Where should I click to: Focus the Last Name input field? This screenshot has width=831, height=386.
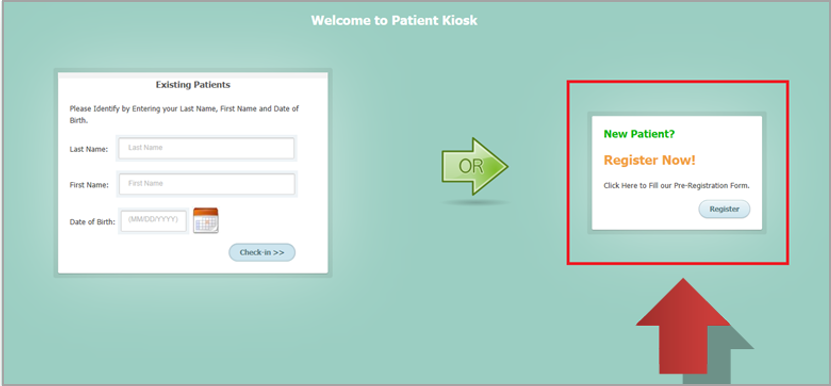tap(207, 148)
